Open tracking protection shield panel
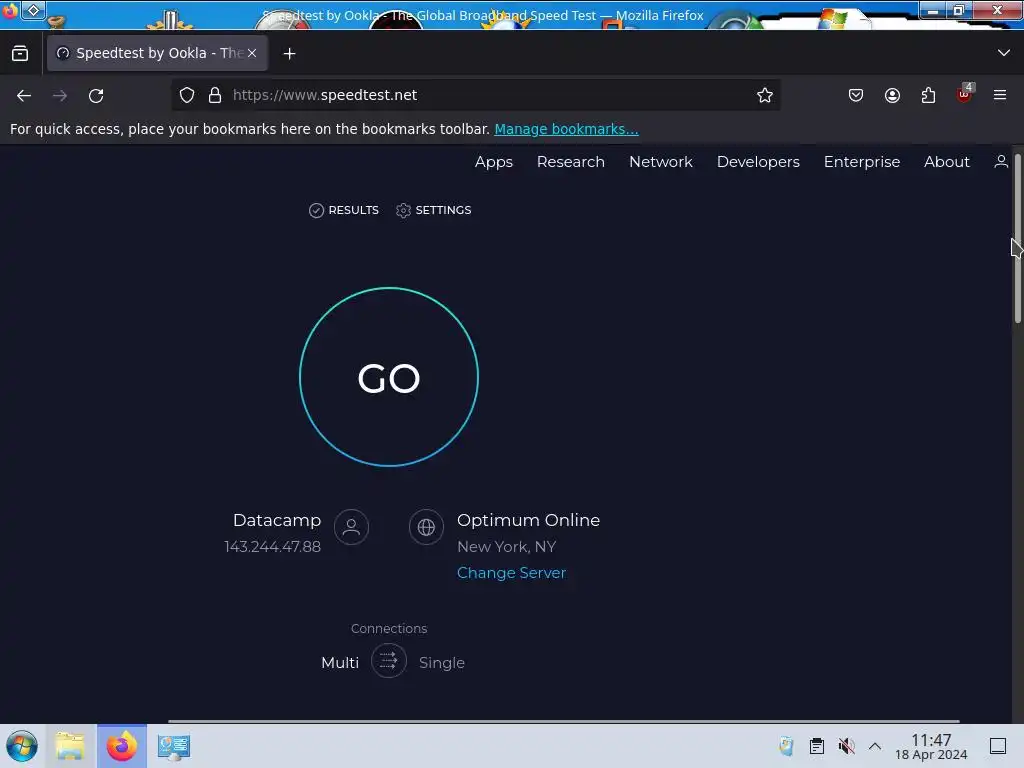1024x768 pixels. [x=187, y=95]
